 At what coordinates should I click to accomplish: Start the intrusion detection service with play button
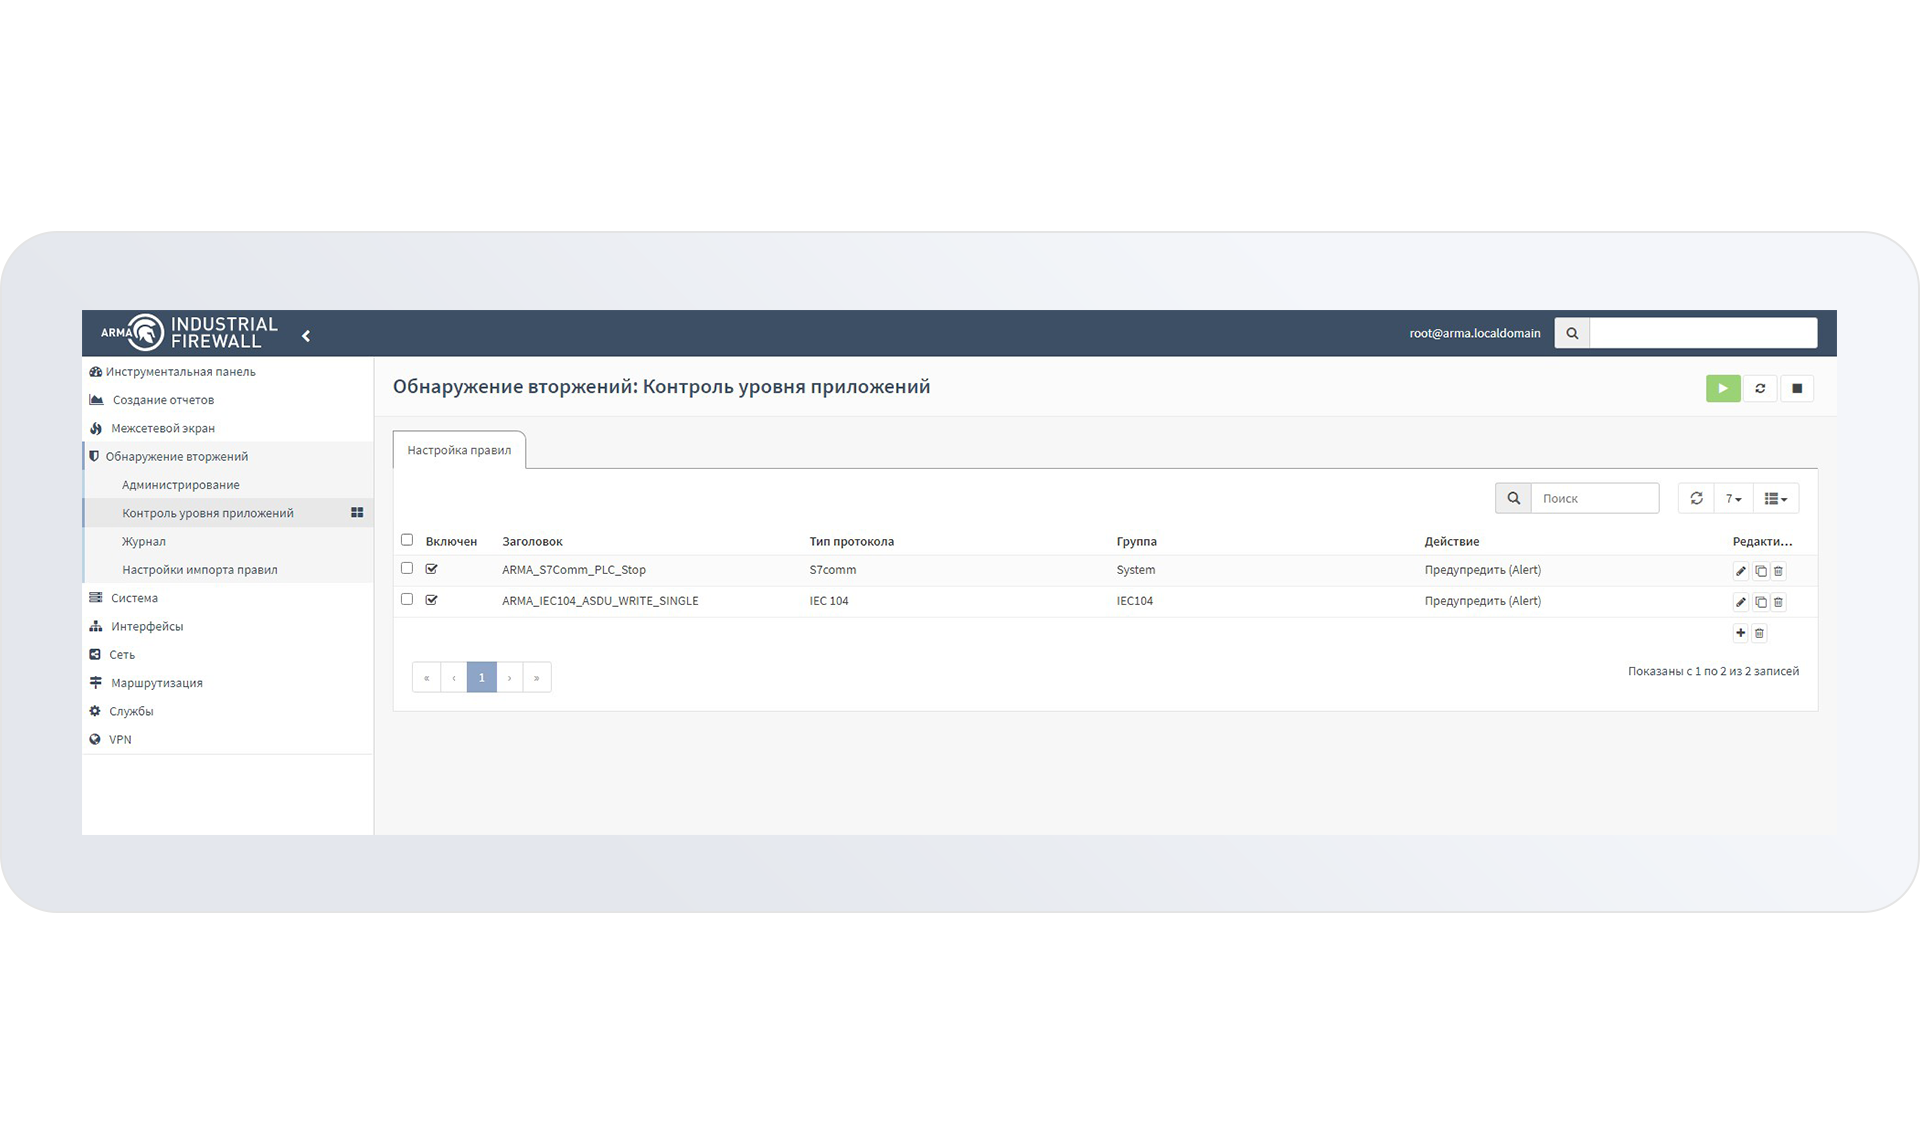click(x=1722, y=388)
